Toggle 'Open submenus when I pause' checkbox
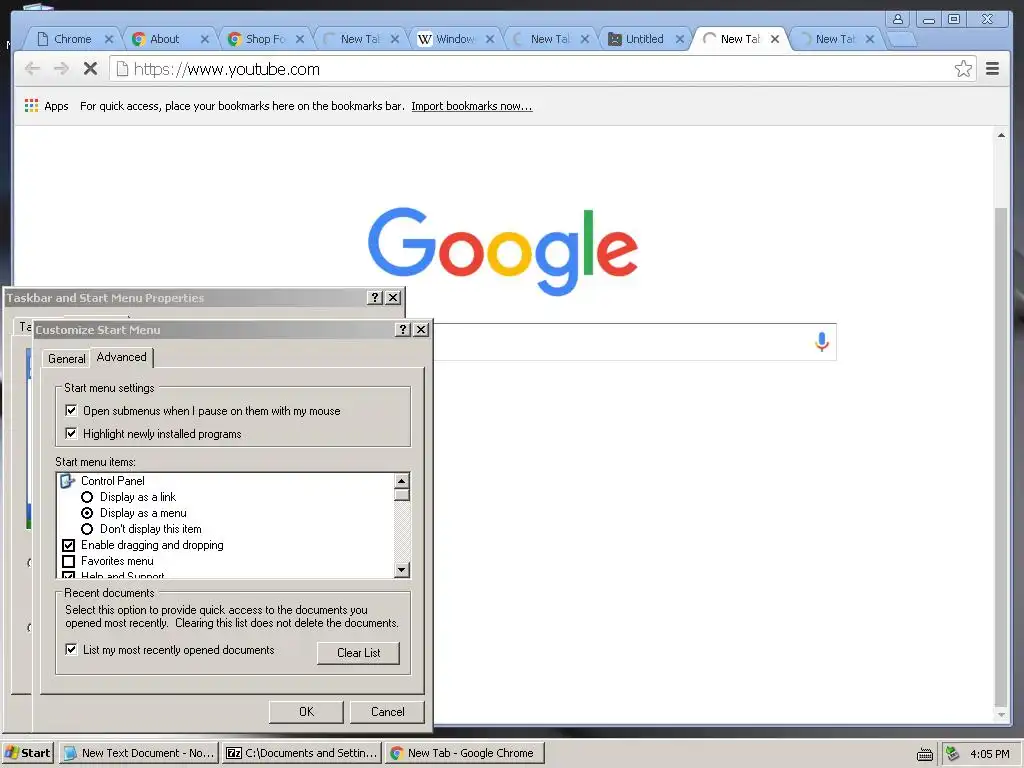This screenshot has height=768, width=1024. pos(71,410)
